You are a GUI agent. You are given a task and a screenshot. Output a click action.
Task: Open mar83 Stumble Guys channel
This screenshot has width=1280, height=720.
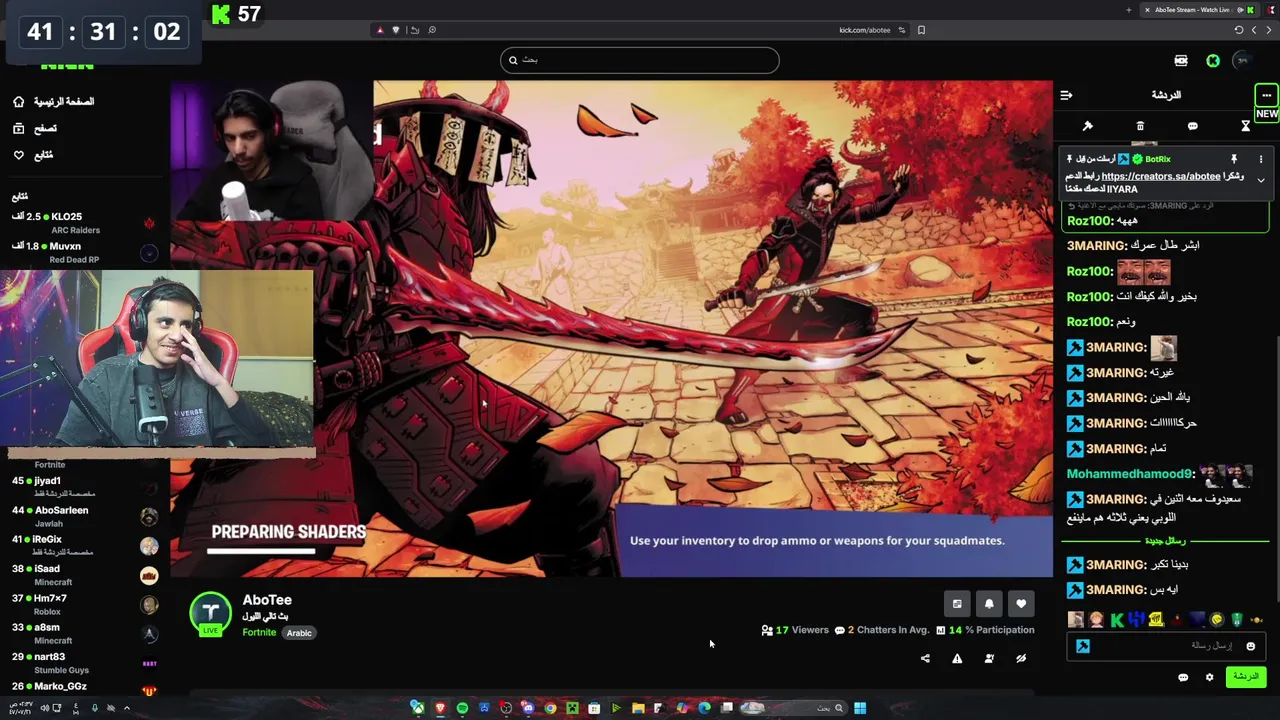tap(85, 662)
